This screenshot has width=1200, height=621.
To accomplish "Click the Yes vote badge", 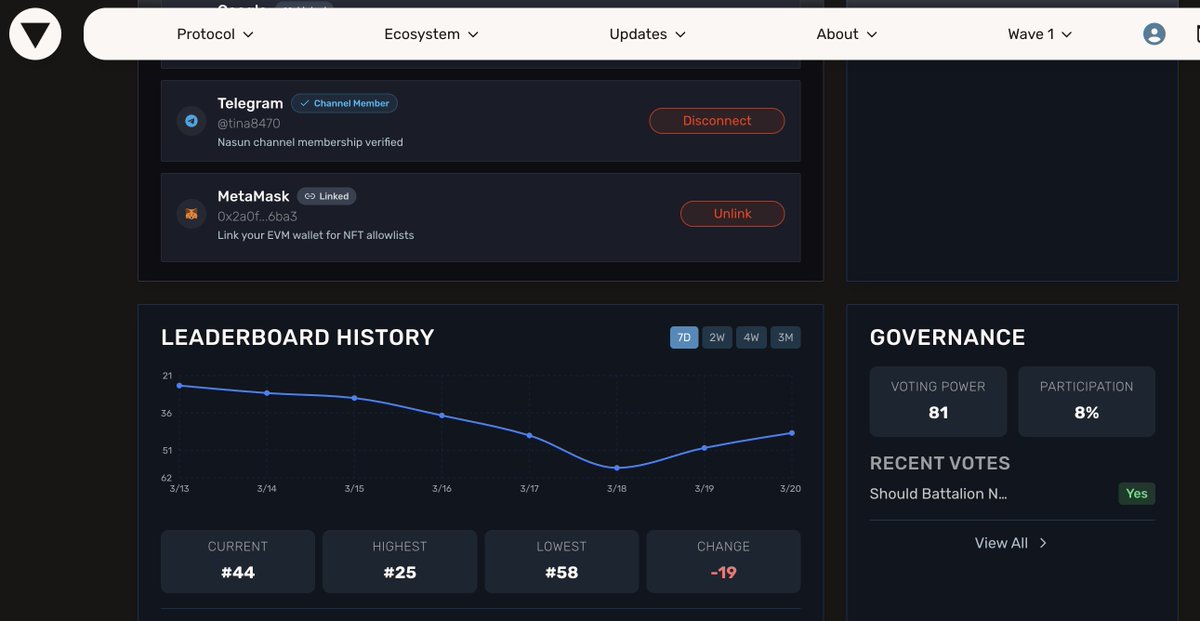I will pos(1137,494).
